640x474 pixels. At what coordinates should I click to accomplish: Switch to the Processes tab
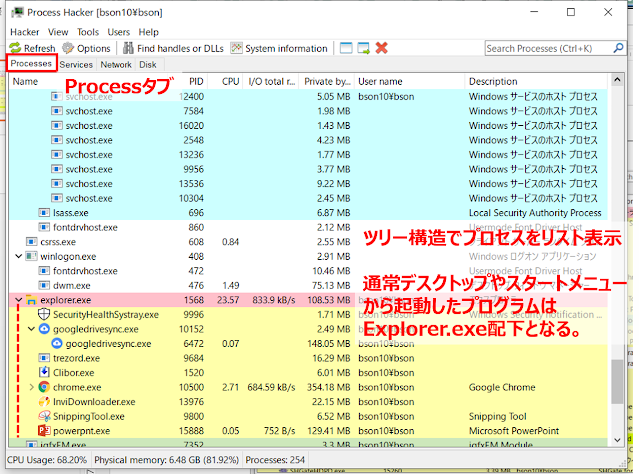point(31,63)
